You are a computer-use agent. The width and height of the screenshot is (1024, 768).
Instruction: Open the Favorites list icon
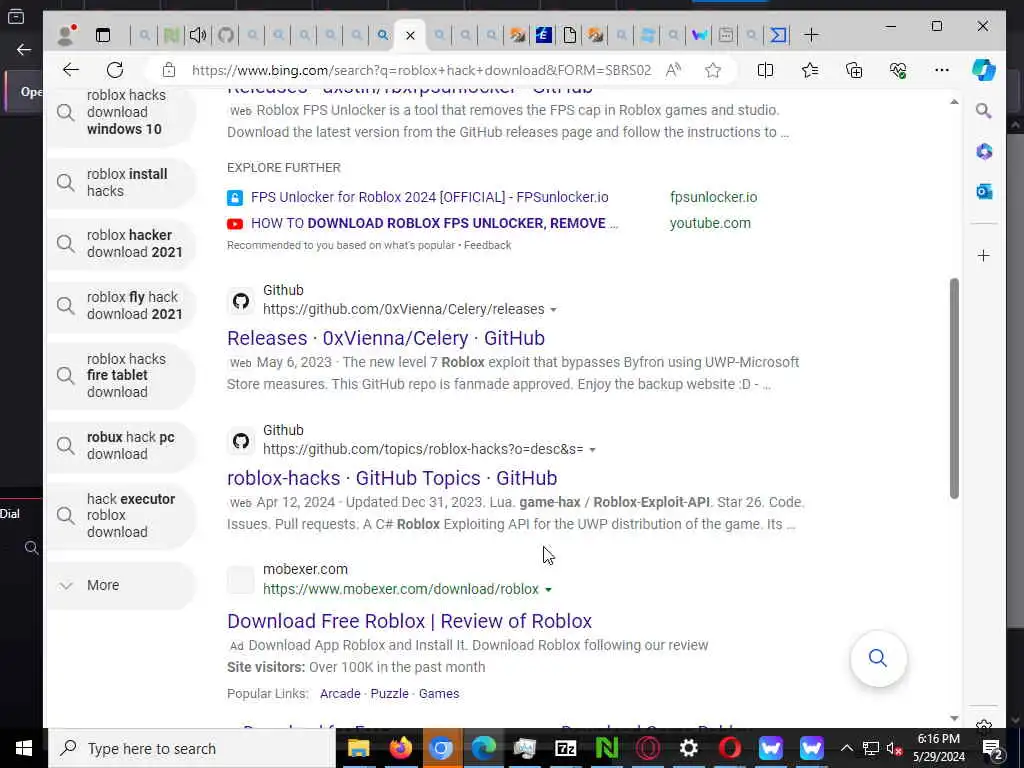pyautogui.click(x=810, y=70)
